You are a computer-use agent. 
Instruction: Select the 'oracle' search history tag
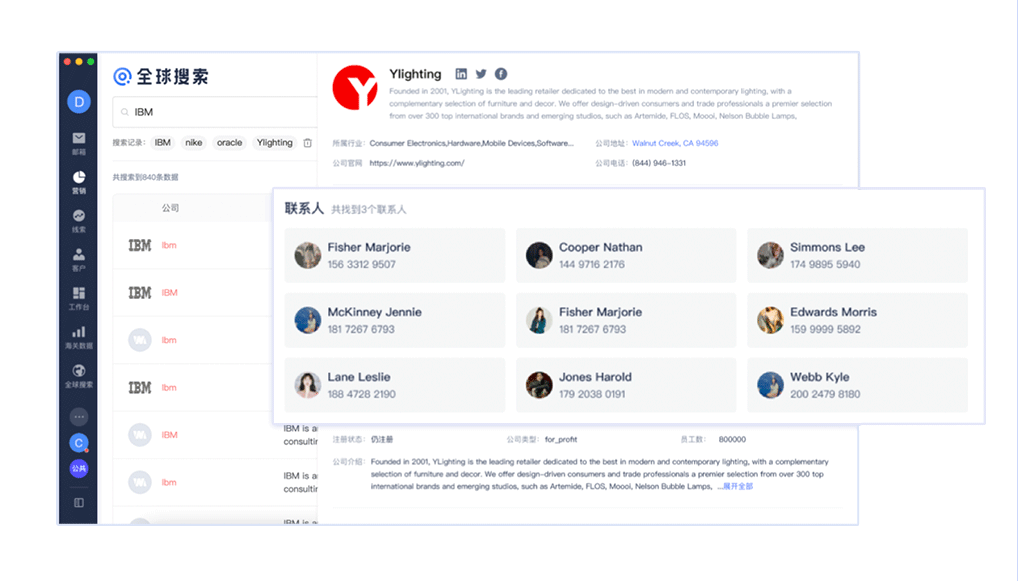pos(230,143)
